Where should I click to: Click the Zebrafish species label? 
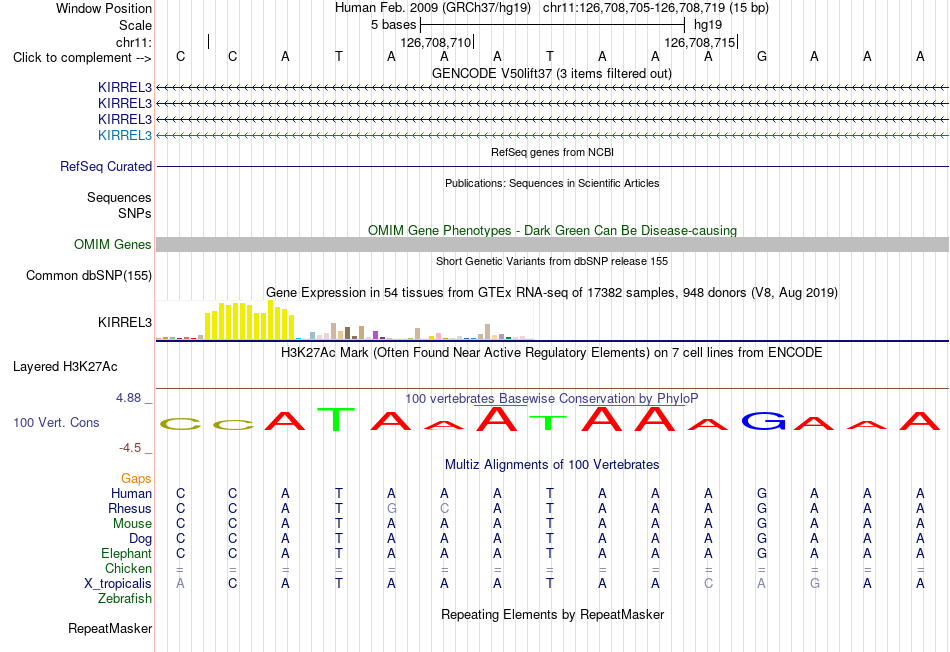pyautogui.click(x=125, y=599)
